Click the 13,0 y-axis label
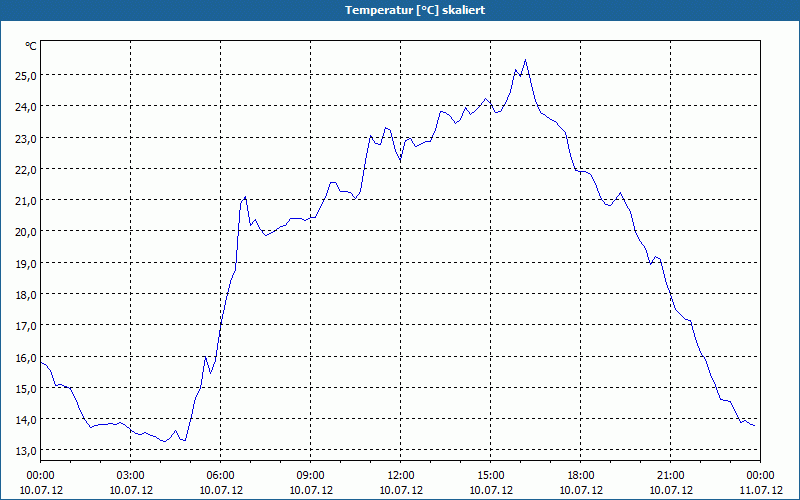 coord(26,451)
